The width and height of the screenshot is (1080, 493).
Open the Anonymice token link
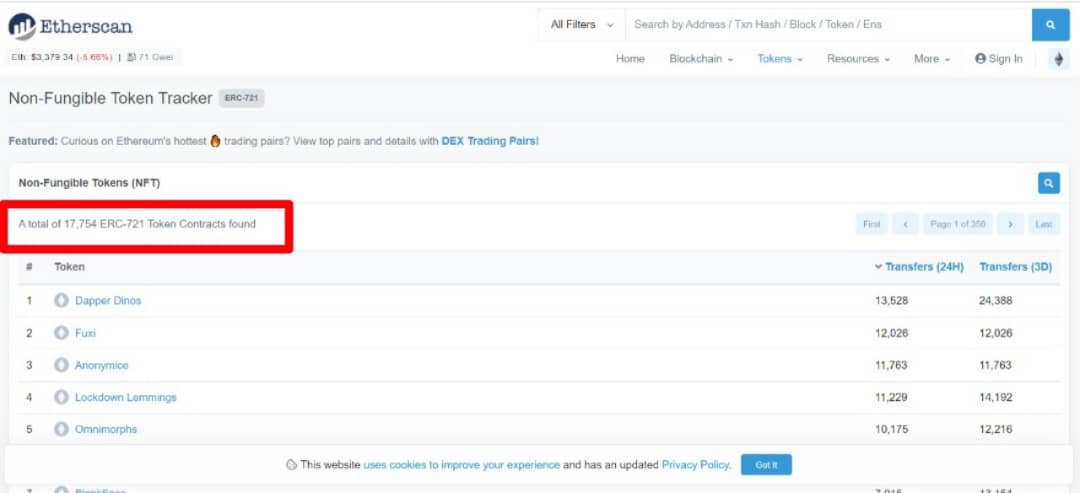101,366
